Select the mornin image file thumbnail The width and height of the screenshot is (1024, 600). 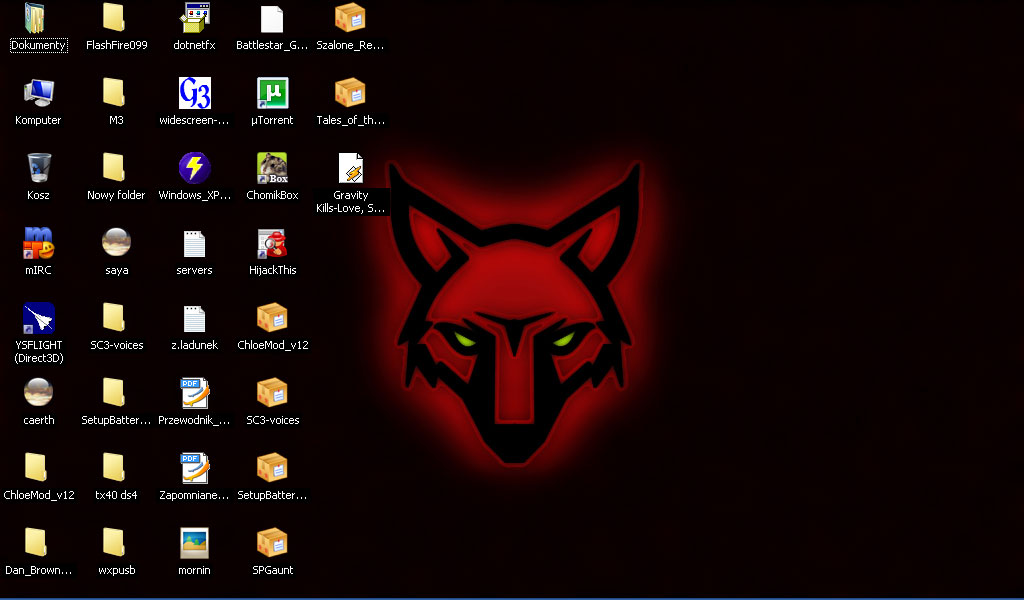pyautogui.click(x=194, y=543)
